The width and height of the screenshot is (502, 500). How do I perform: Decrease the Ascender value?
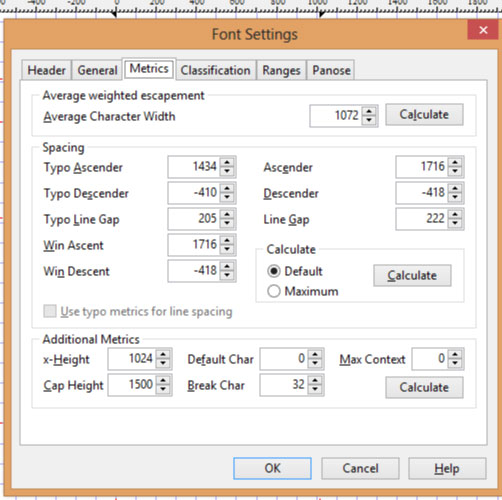[455, 171]
